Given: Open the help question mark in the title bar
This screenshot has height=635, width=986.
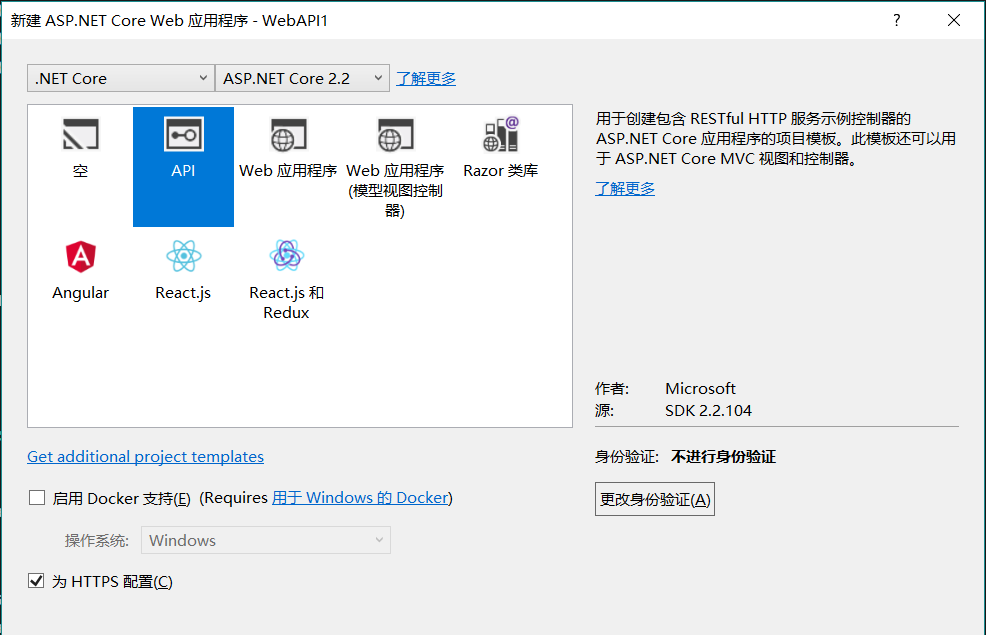Looking at the screenshot, I should click(897, 20).
